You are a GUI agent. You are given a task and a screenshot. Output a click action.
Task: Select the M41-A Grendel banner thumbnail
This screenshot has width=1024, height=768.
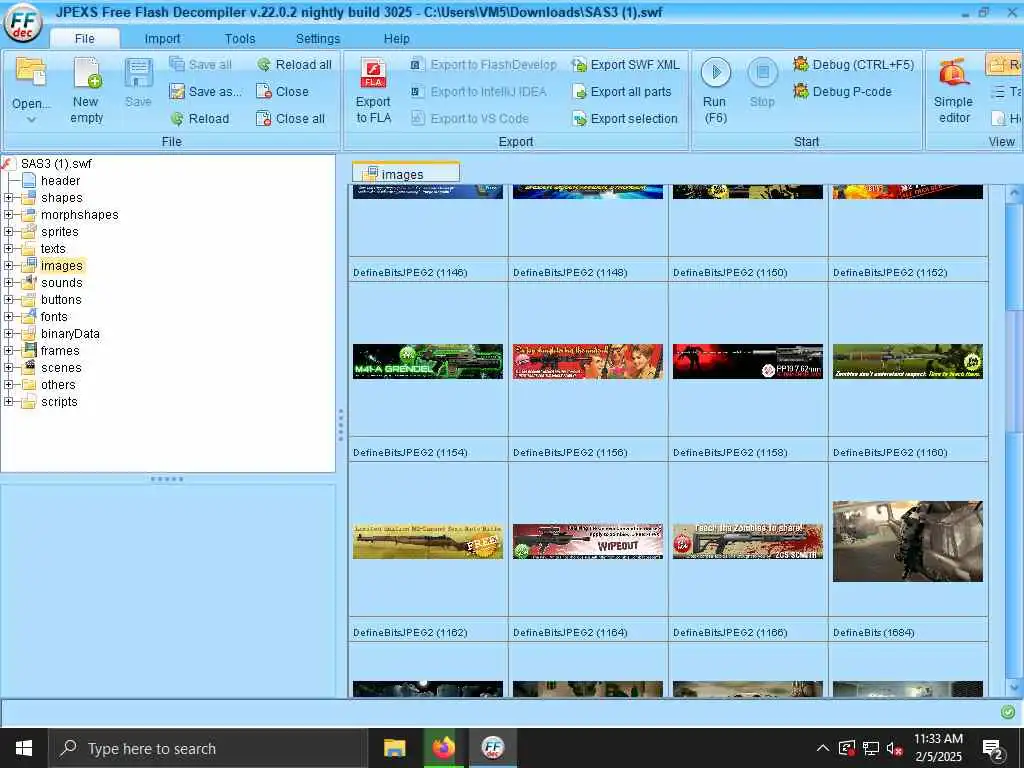[x=428, y=361]
